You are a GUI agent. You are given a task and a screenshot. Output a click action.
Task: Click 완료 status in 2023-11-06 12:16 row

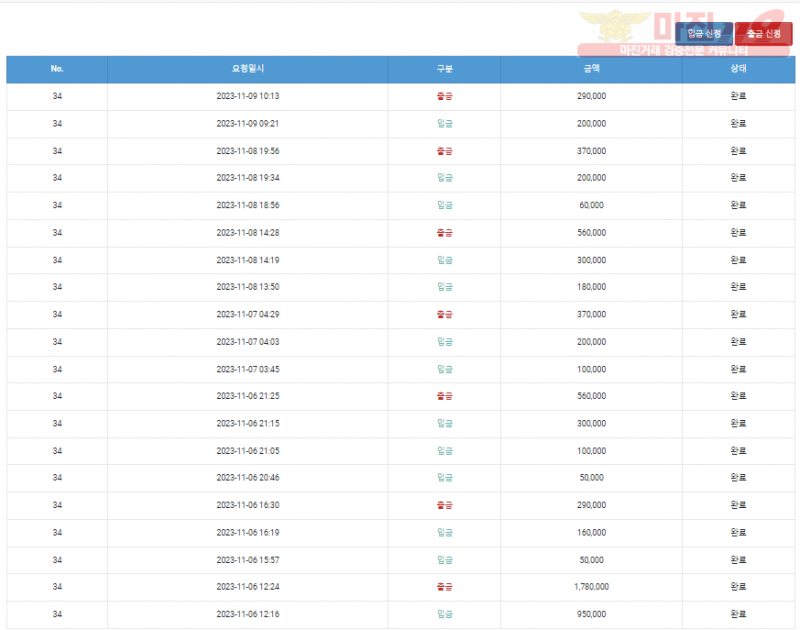pyautogui.click(x=738, y=614)
